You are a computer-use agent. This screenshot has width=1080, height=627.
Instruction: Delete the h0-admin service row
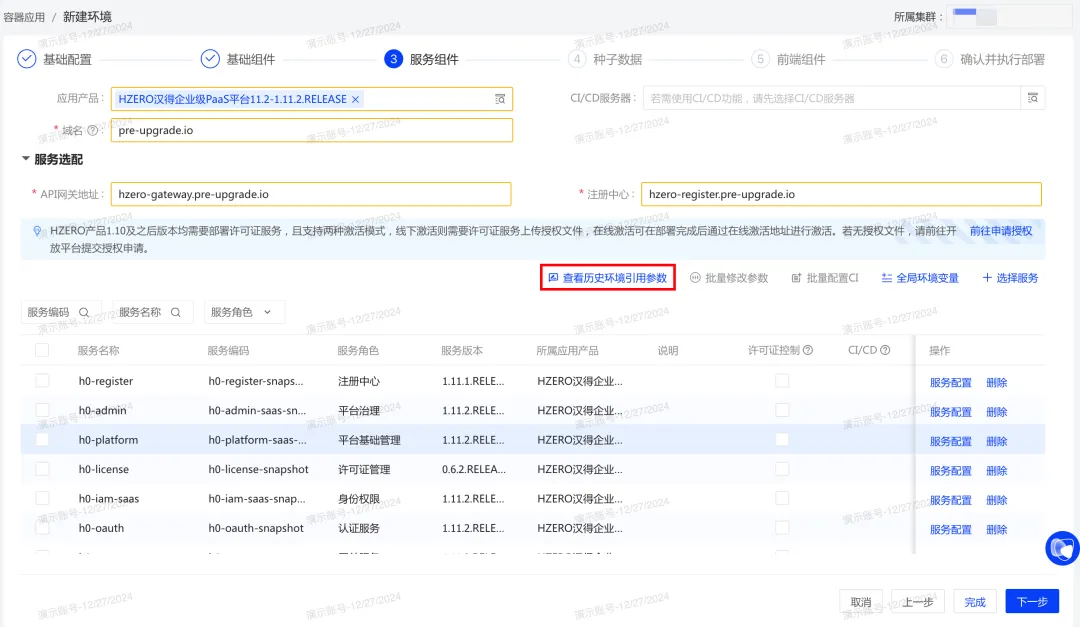pyautogui.click(x=997, y=412)
